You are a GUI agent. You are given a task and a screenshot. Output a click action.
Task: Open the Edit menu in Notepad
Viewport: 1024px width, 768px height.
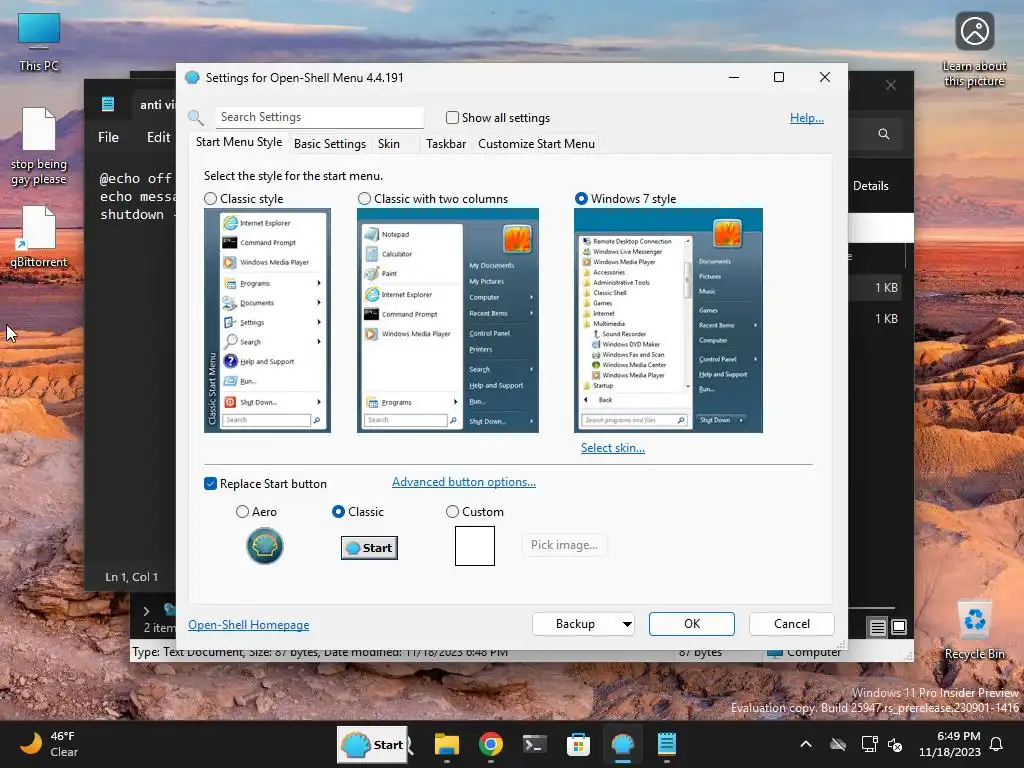158,137
